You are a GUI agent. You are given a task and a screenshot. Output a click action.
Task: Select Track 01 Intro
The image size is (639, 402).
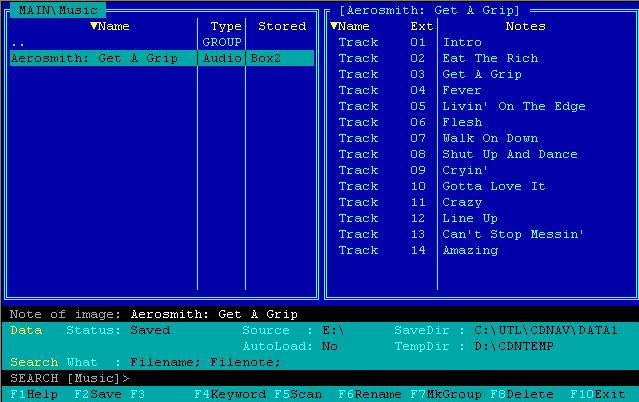pos(482,42)
